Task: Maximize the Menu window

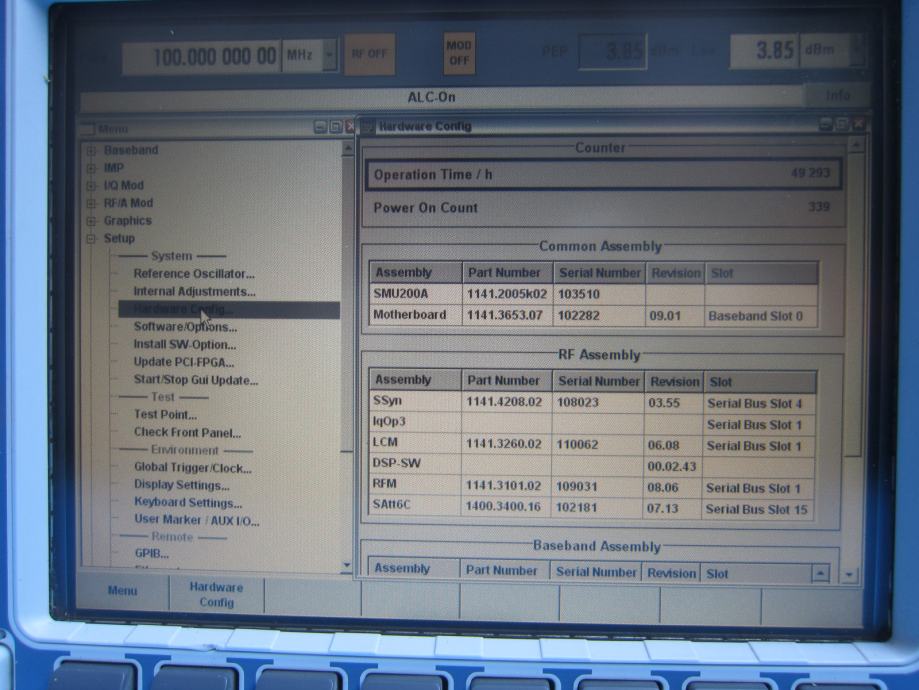Action: tap(335, 127)
